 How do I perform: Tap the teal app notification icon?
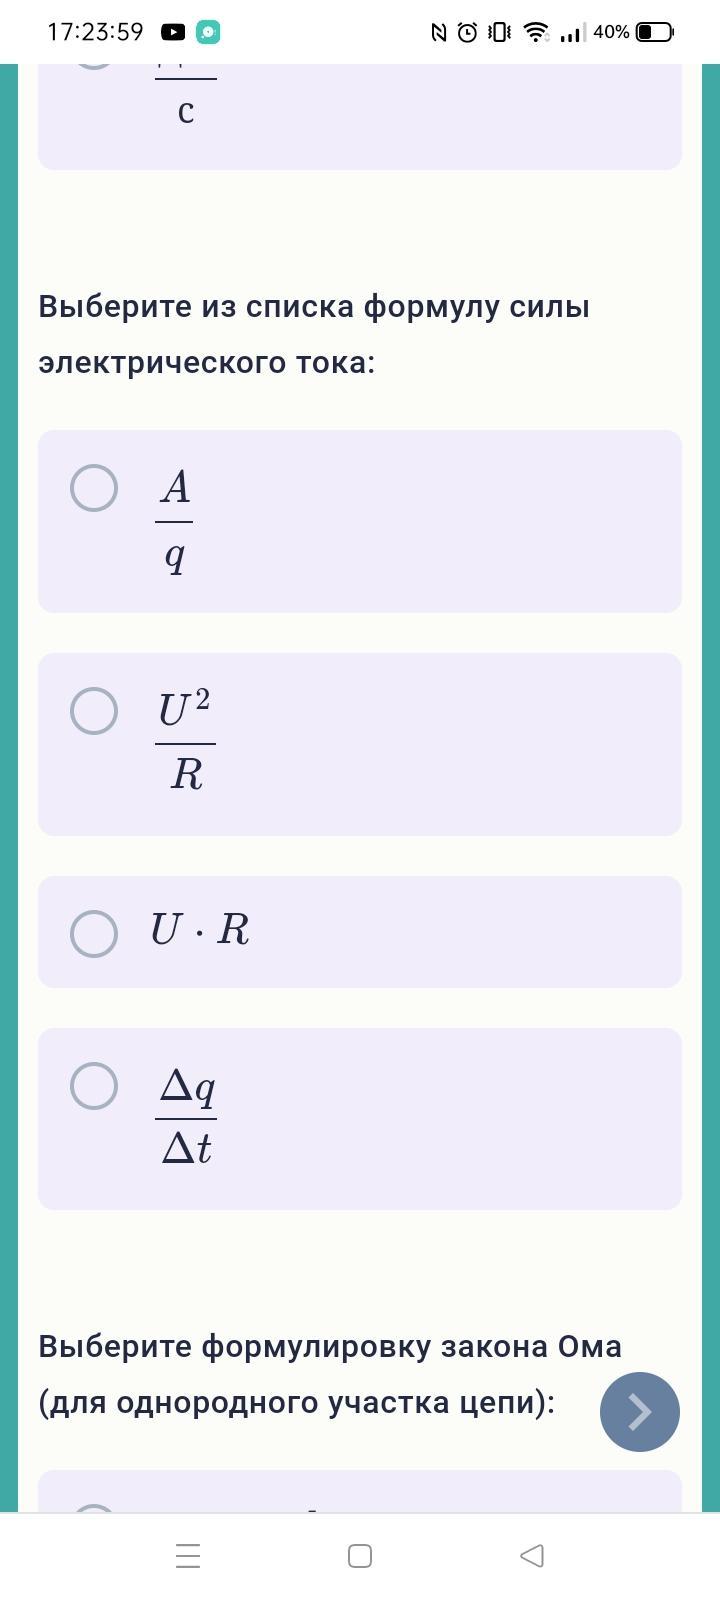[x=208, y=32]
